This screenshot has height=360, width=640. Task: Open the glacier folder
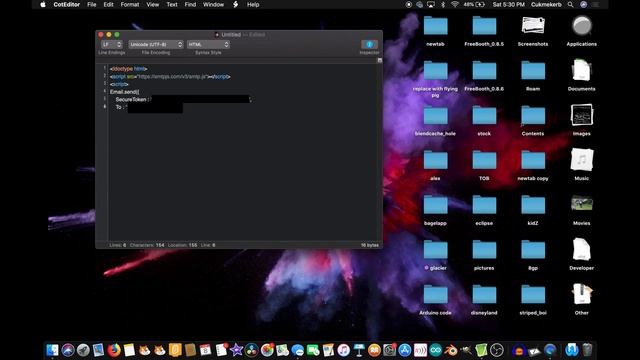click(435, 250)
